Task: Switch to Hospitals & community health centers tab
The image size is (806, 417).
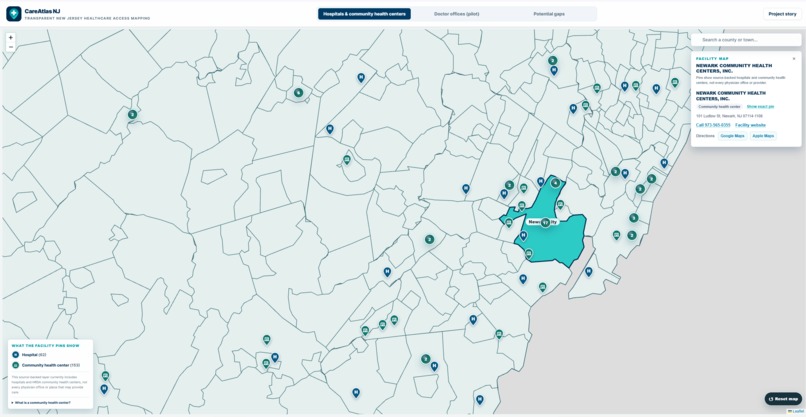Action: [364, 14]
